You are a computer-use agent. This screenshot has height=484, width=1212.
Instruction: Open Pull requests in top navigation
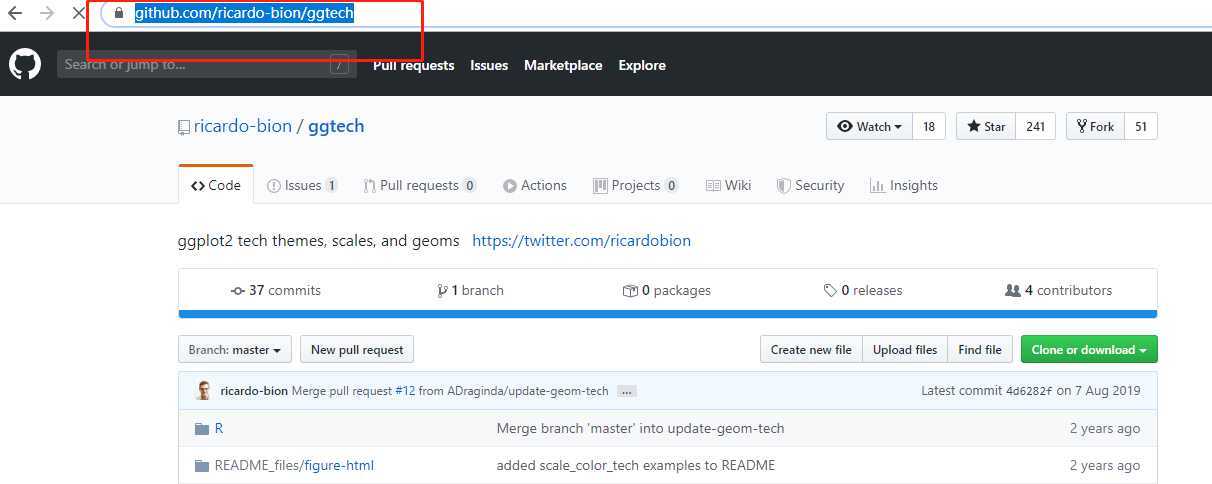tap(413, 65)
